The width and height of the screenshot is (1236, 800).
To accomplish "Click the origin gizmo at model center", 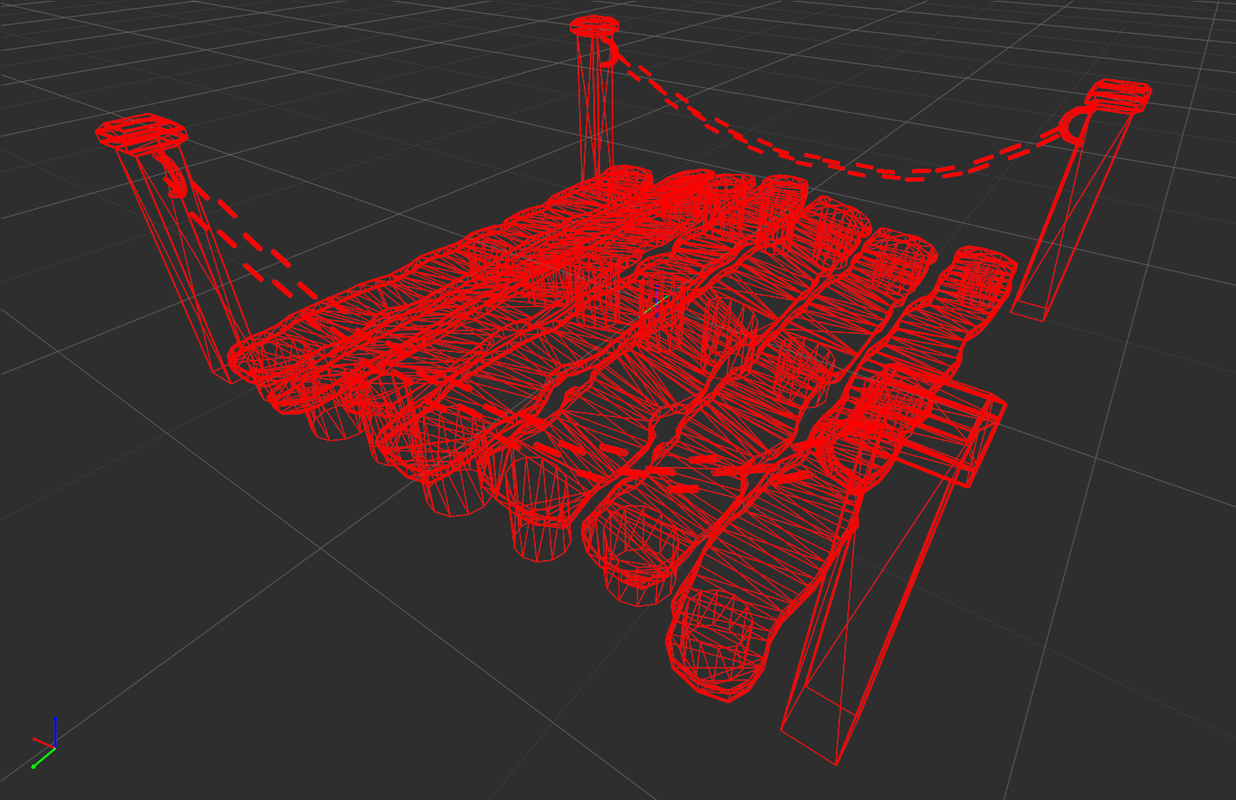I will point(656,301).
